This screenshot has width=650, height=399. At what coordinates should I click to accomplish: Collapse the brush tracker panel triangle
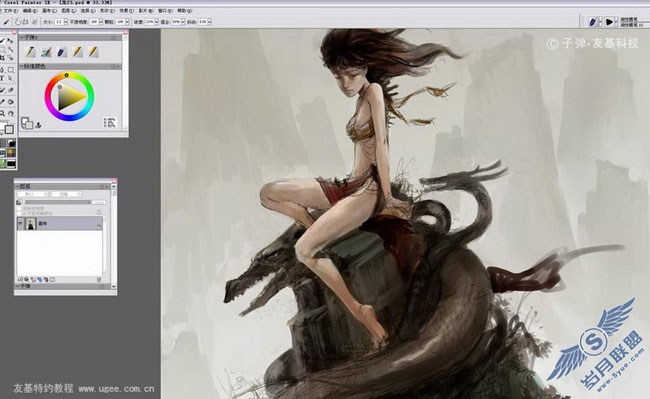(22, 38)
